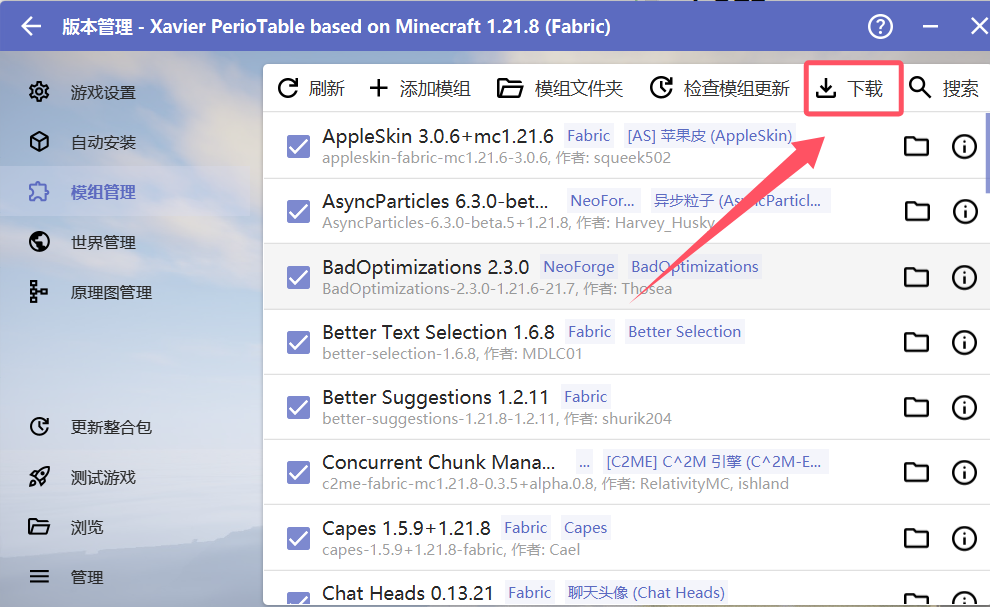This screenshot has width=990, height=607.
Task: Click the NeoForge tag on BadOptimizations row
Action: coord(579,267)
